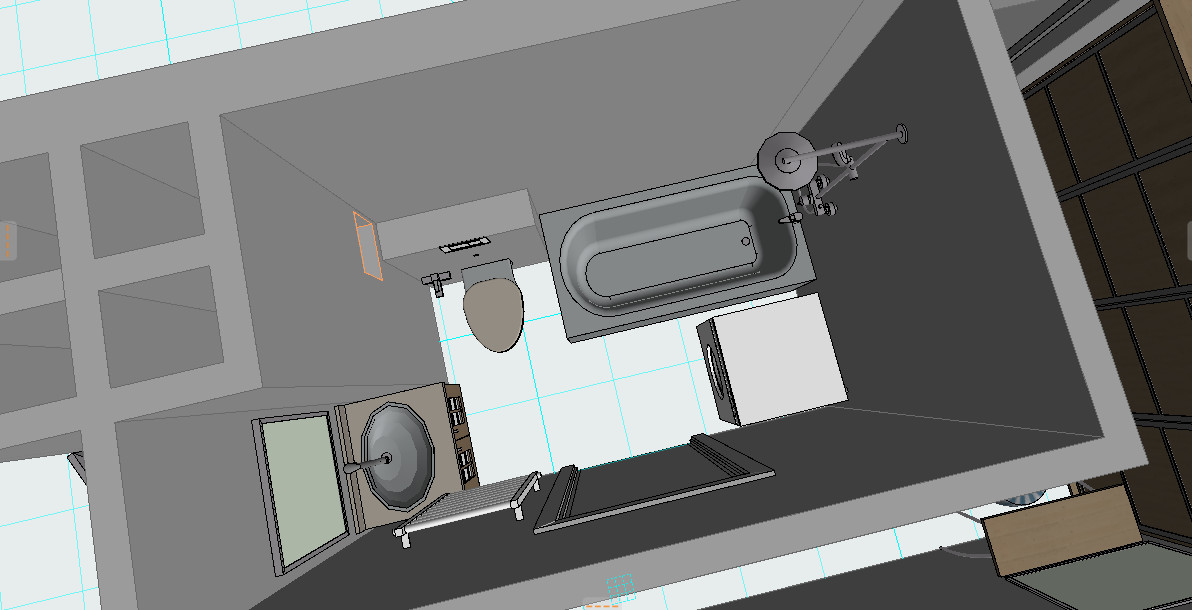The width and height of the screenshot is (1192, 610).
Task: Select the bathtub drain hole
Action: point(745,239)
